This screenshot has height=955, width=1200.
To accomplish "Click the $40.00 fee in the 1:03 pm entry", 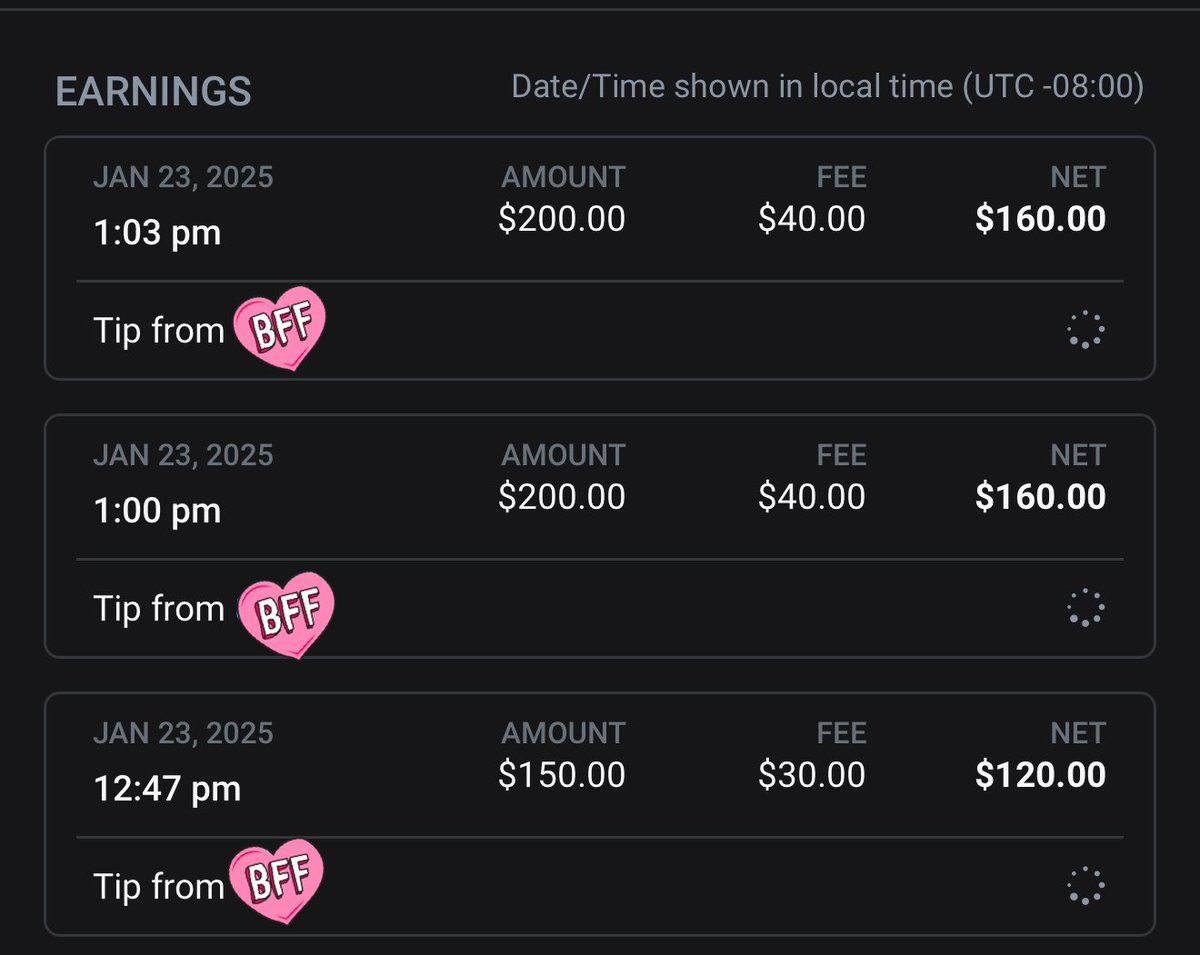I will pos(811,219).
